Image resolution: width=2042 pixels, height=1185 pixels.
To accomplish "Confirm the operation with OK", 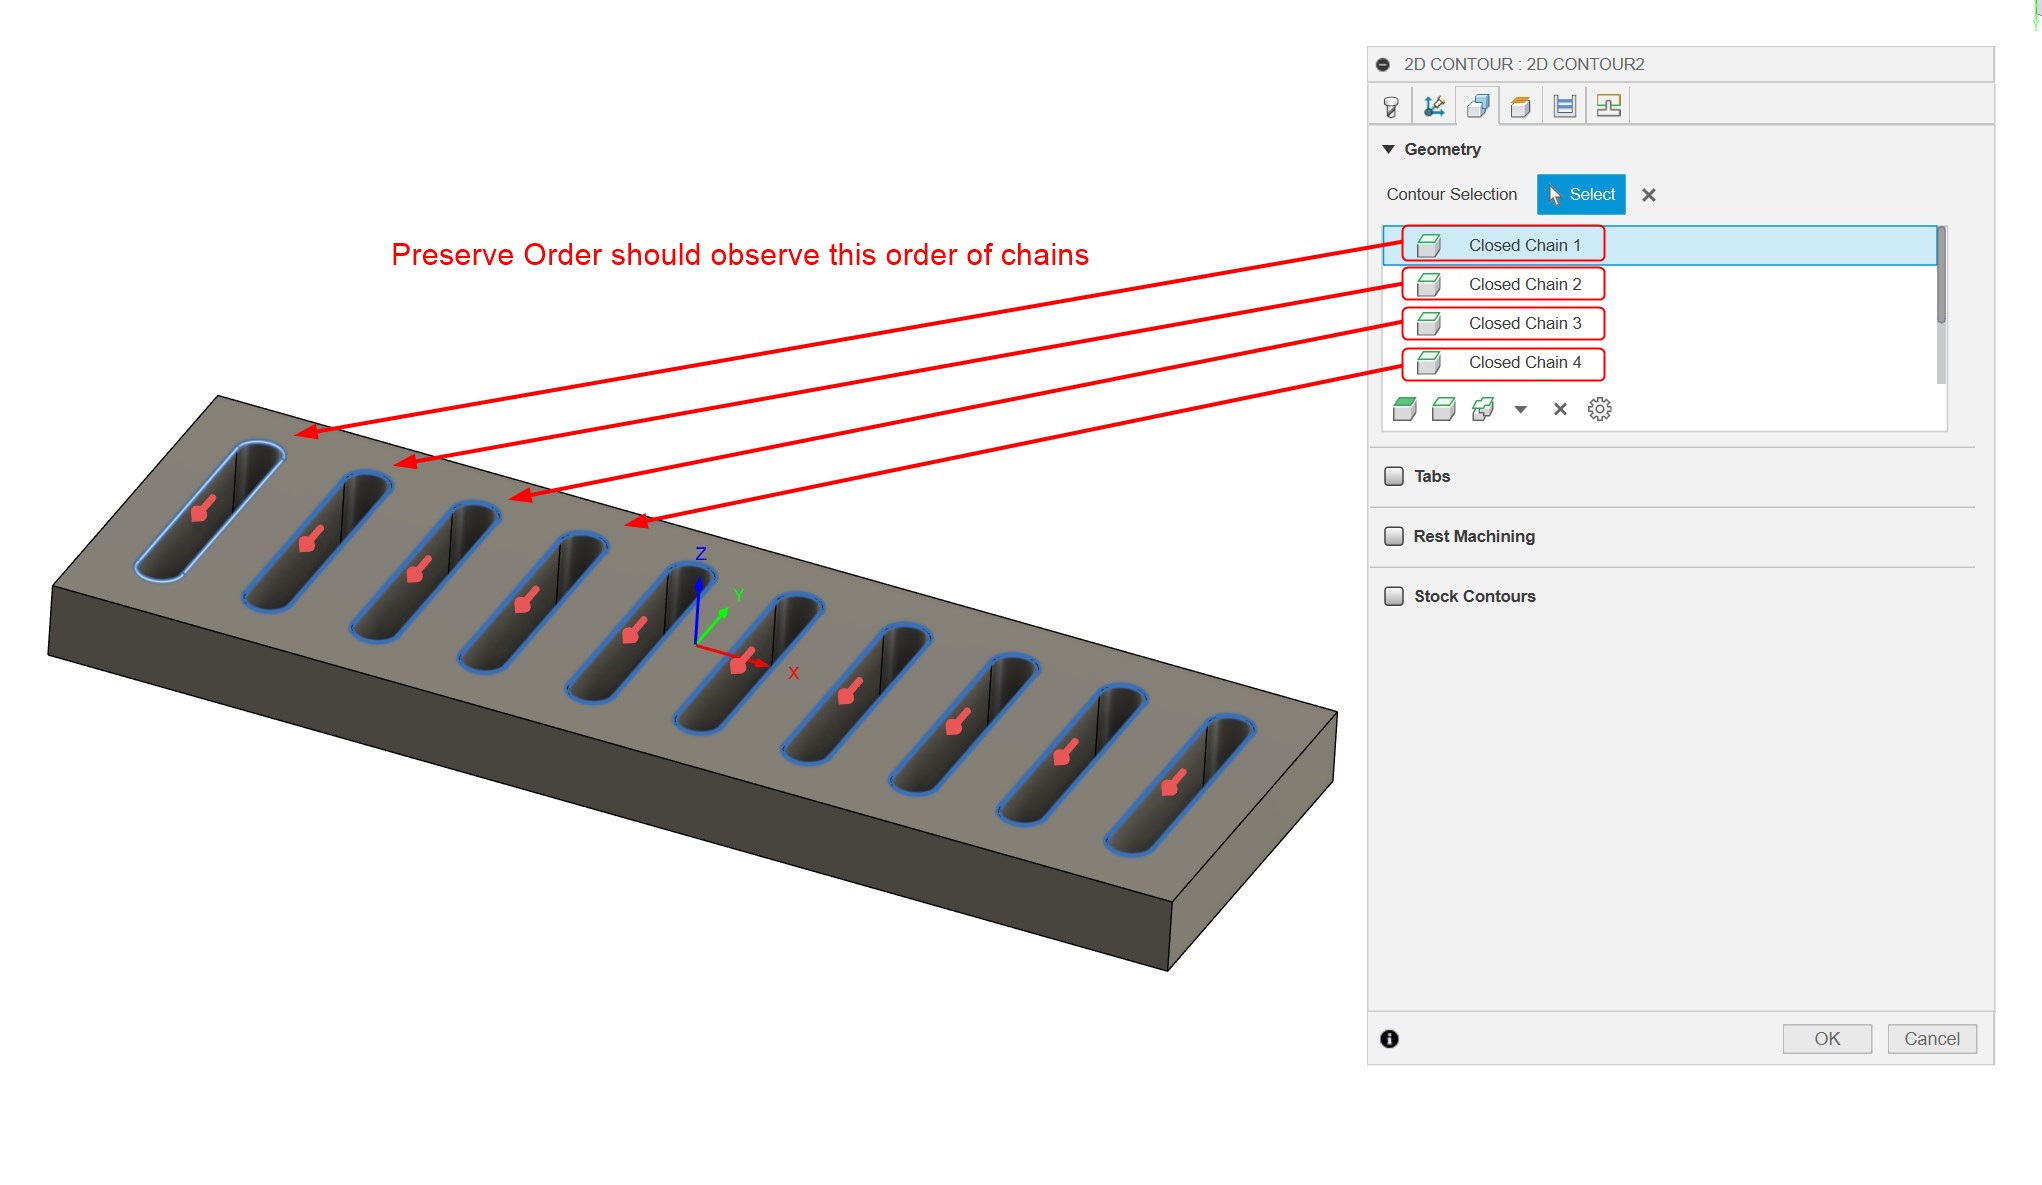I will tap(1827, 1038).
